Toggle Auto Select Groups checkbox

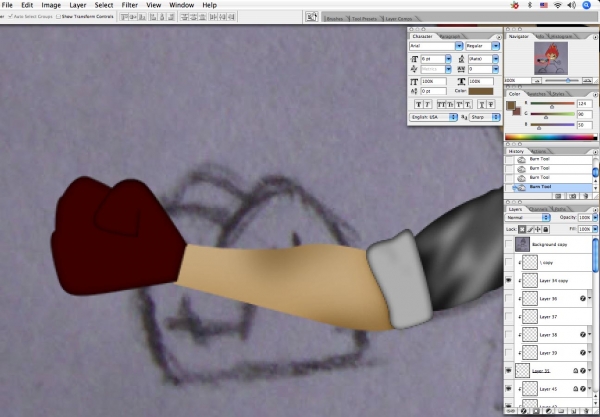[x=10, y=16]
